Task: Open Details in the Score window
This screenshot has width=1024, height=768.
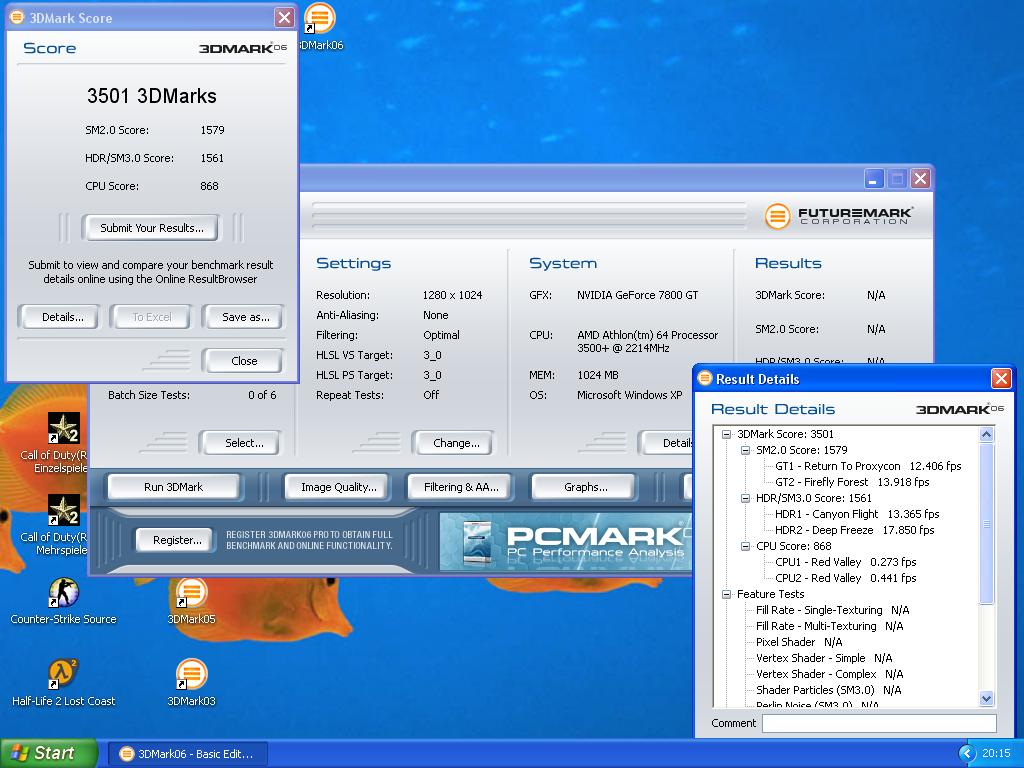Action: [x=62, y=317]
